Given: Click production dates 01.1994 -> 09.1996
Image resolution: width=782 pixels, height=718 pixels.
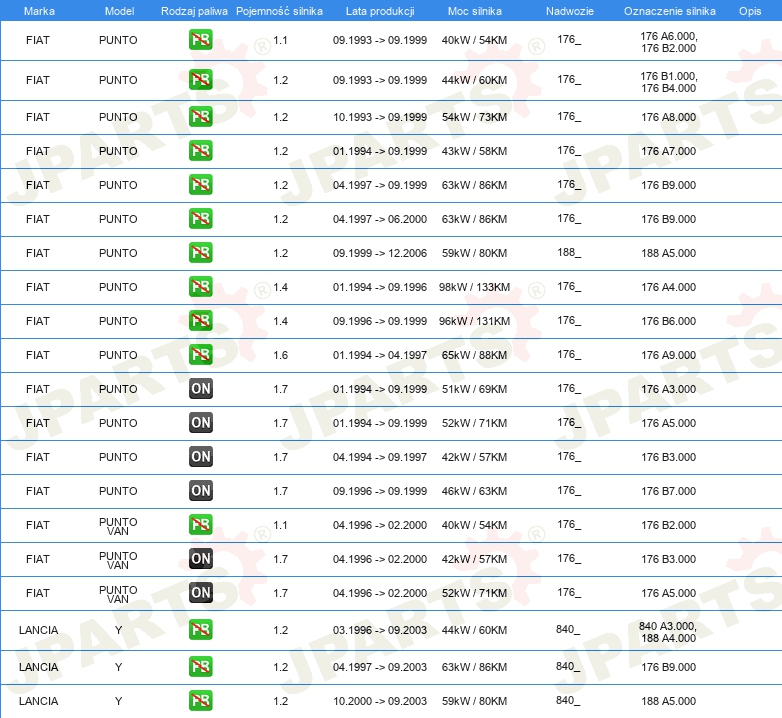Looking at the screenshot, I should [380, 287].
